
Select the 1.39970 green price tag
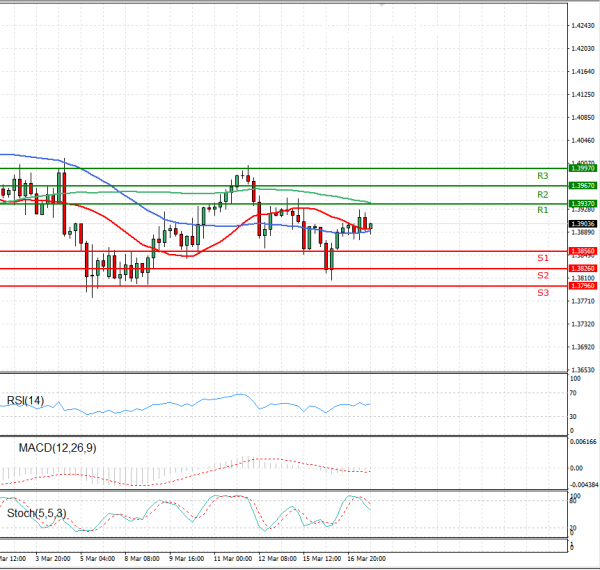pos(583,168)
